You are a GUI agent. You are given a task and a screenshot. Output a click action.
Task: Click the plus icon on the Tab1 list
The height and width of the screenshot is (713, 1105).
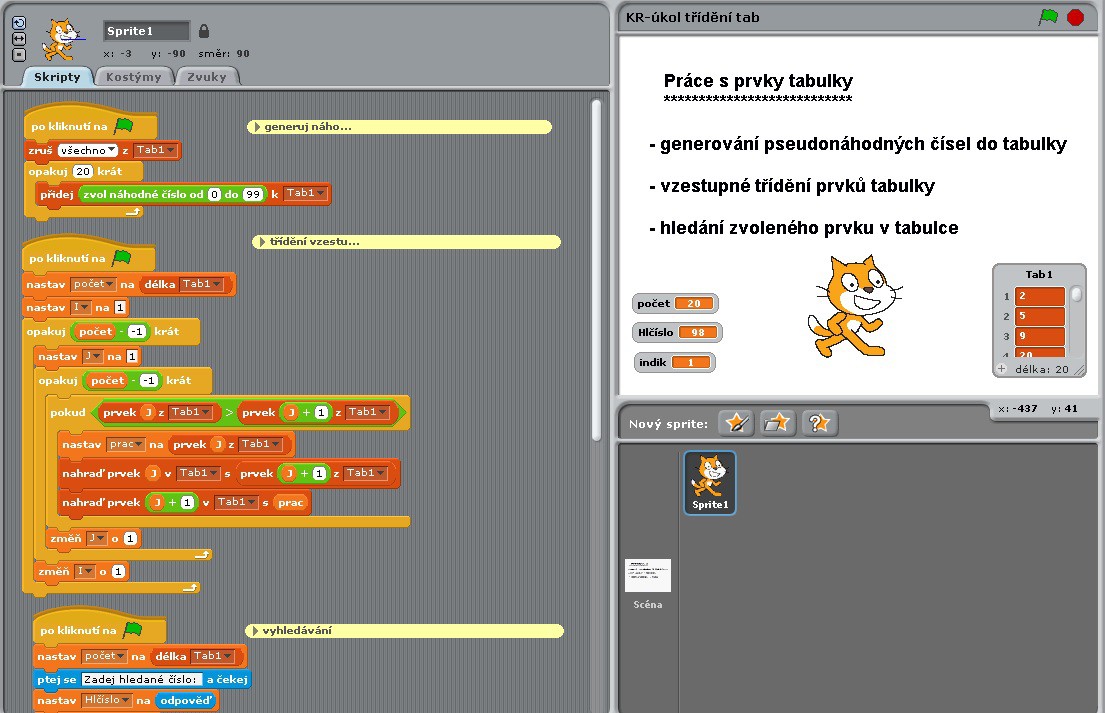click(x=1002, y=369)
